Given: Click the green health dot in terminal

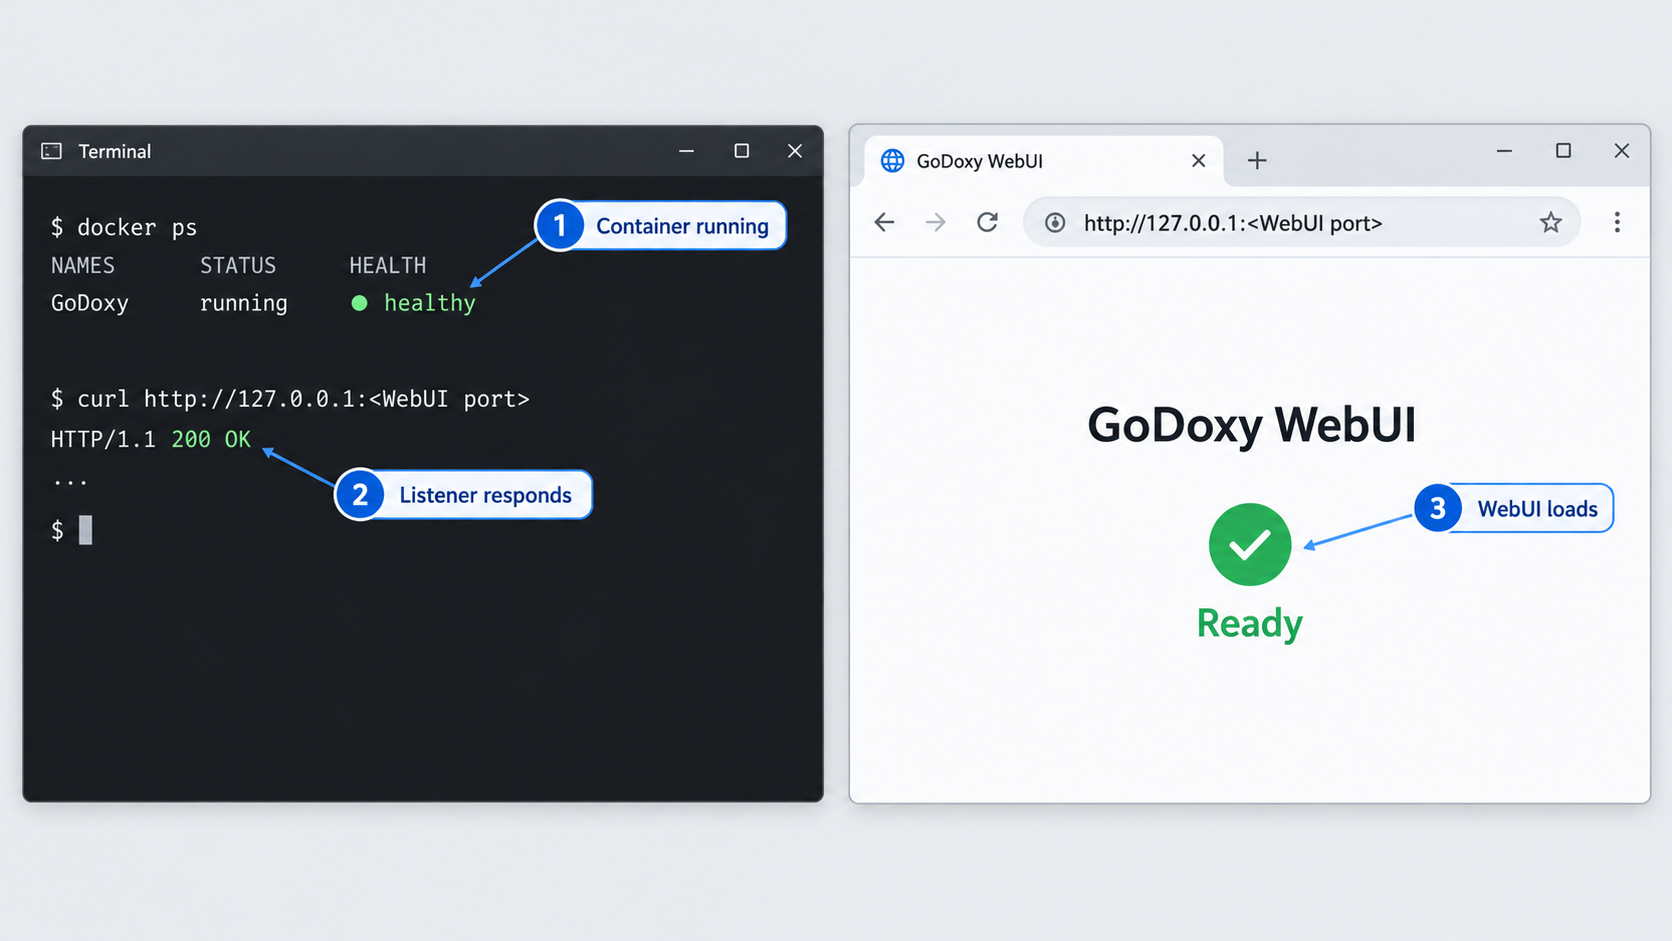Looking at the screenshot, I should (x=359, y=303).
